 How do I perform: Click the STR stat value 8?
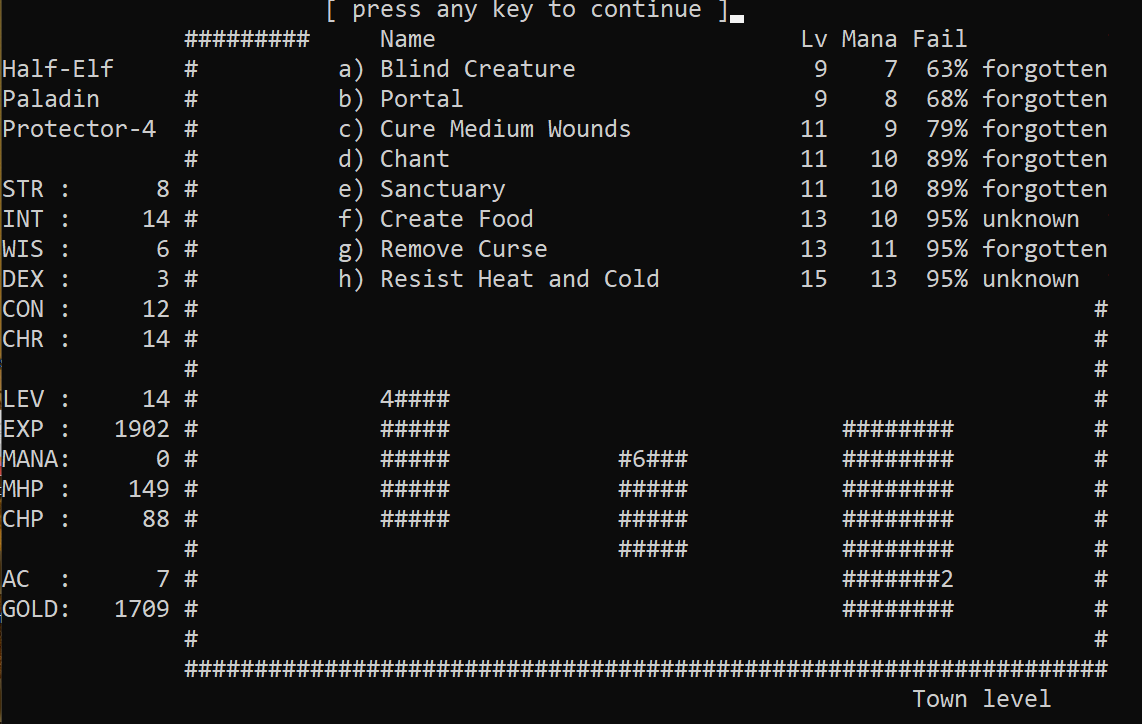point(162,189)
